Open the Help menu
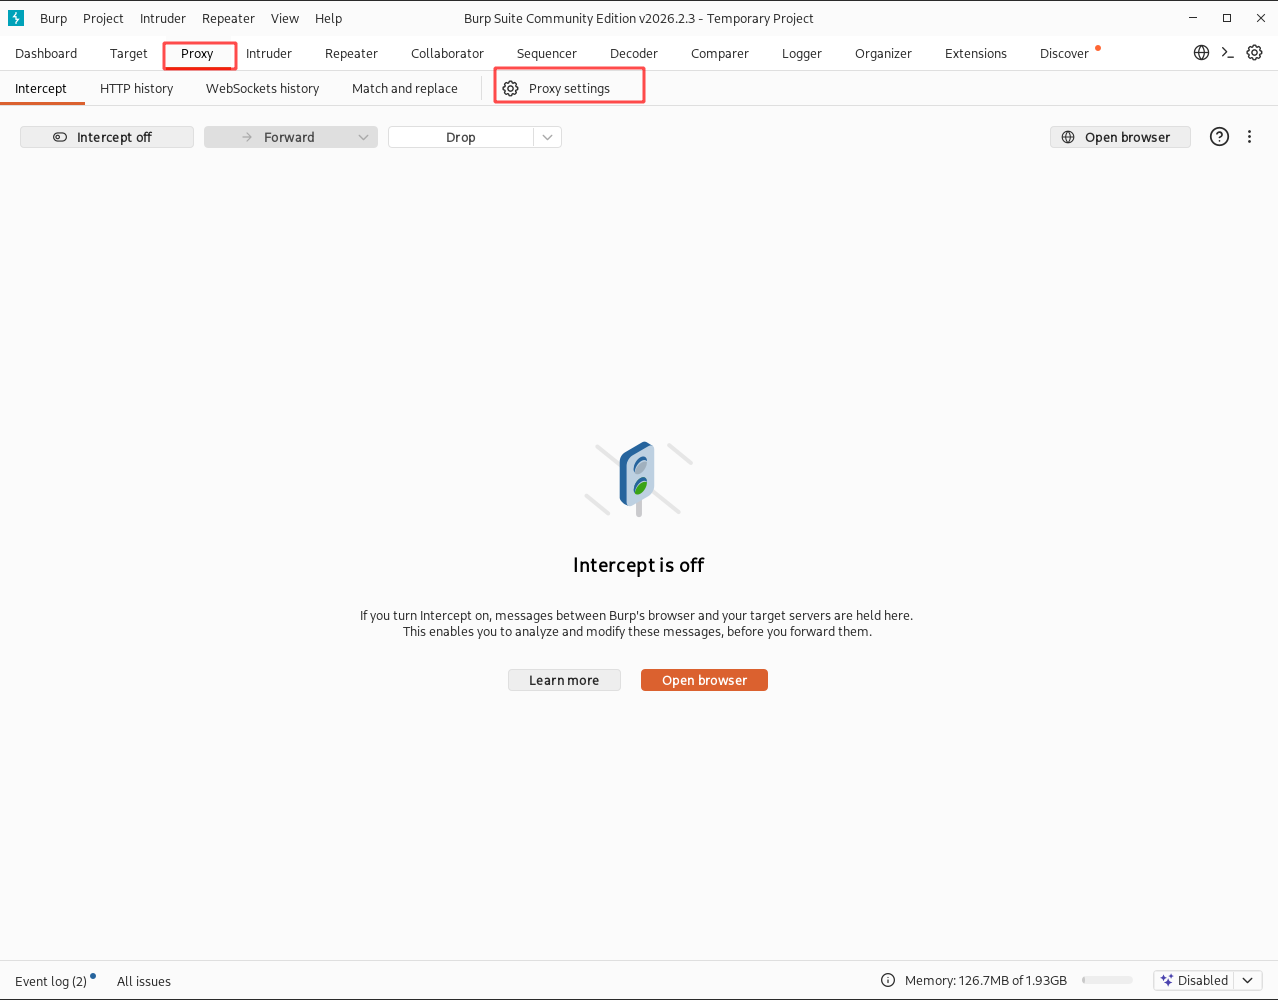This screenshot has height=1000, width=1278. (x=328, y=18)
